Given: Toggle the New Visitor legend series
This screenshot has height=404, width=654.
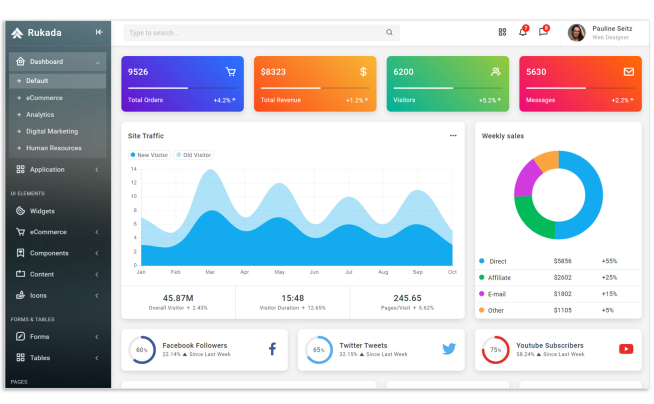Looking at the screenshot, I should pyautogui.click(x=150, y=155).
